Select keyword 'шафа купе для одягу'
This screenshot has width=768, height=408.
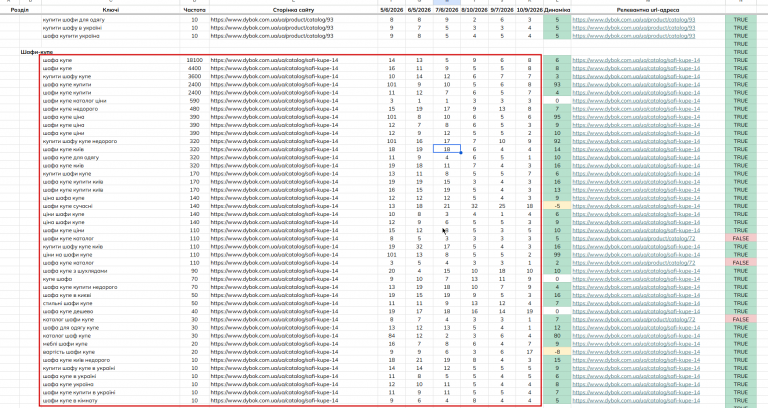click(x=71, y=158)
